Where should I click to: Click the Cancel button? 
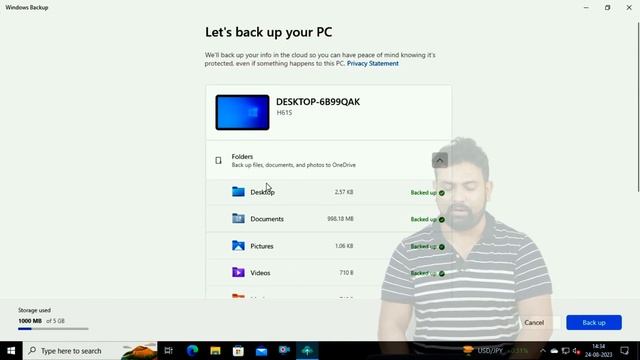click(x=534, y=322)
